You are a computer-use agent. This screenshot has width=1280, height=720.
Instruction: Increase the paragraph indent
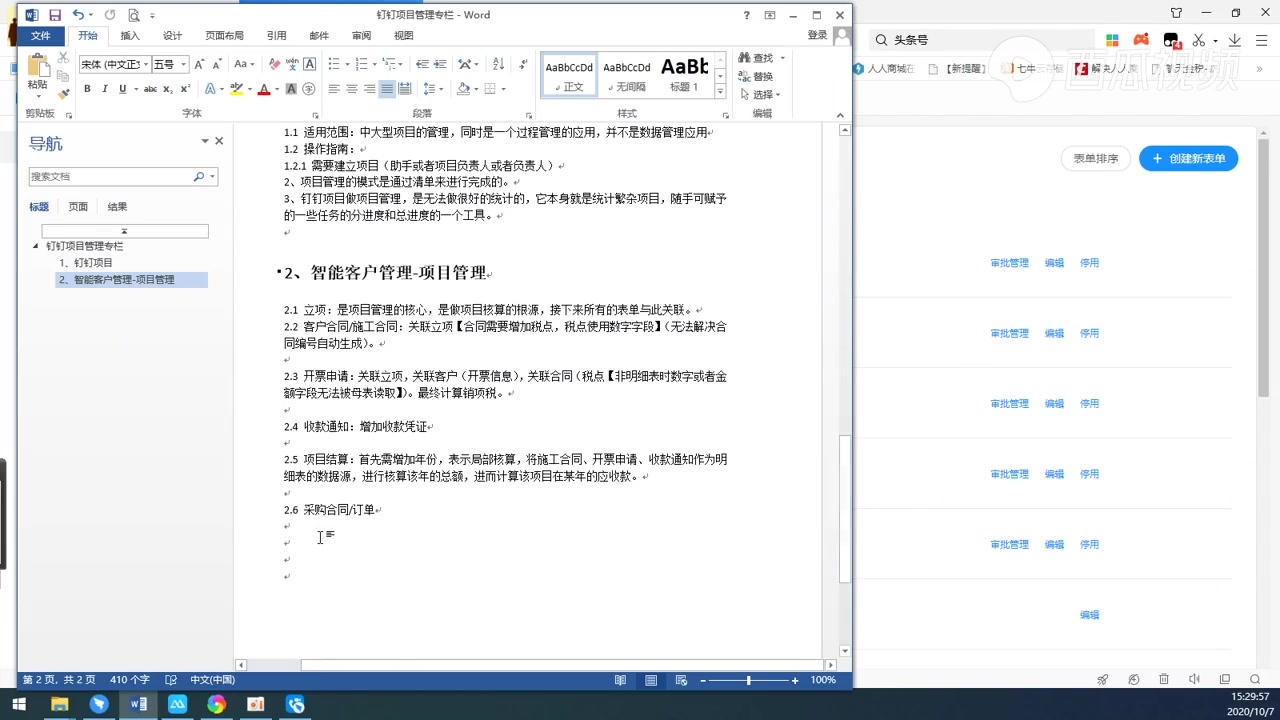[x=440, y=64]
